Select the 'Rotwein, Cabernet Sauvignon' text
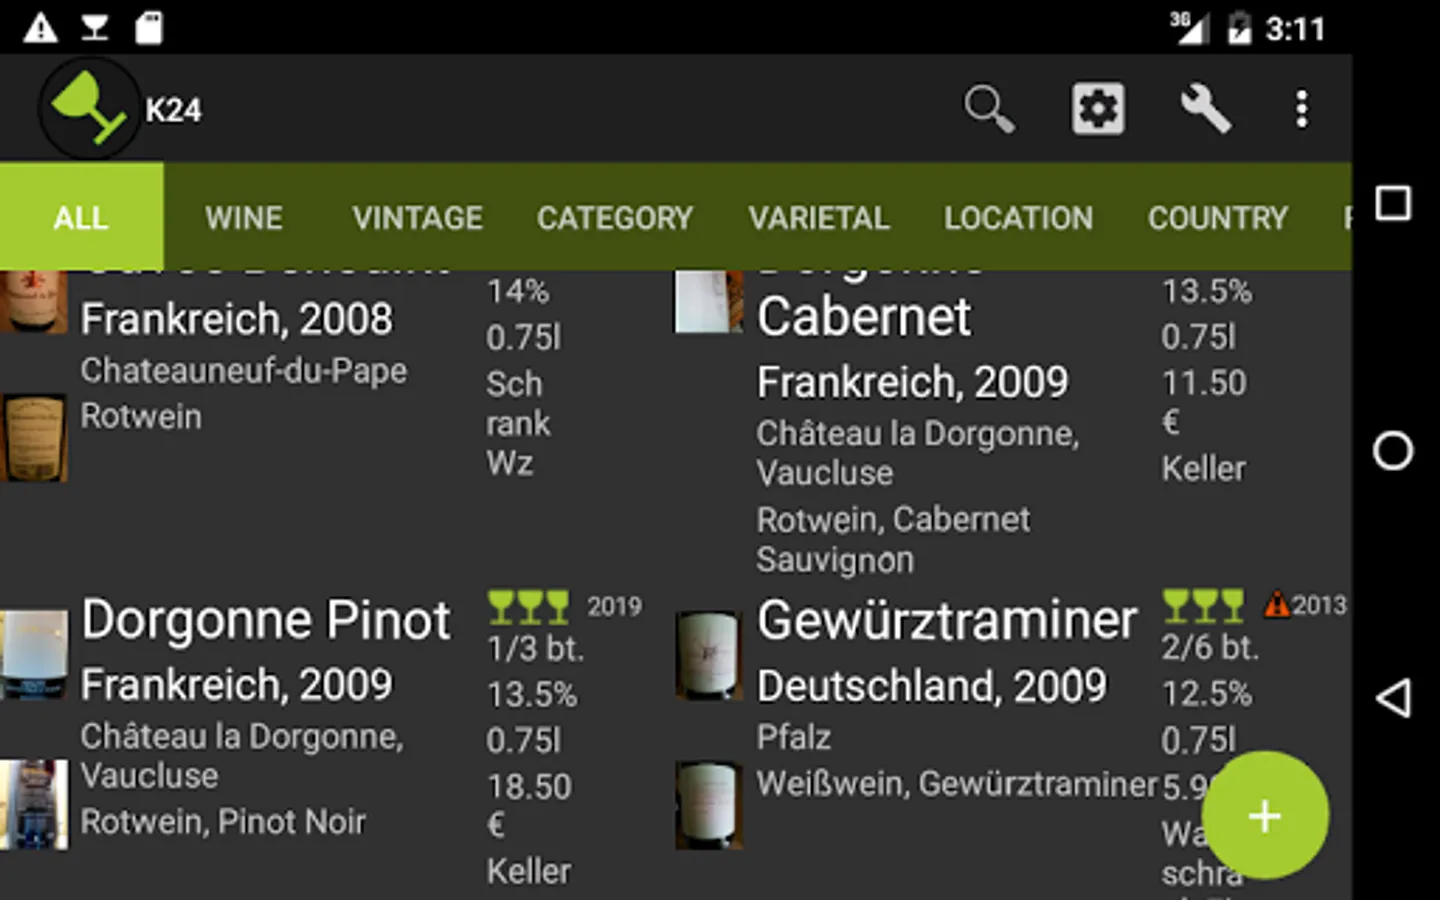Viewport: 1440px width, 900px height. click(x=893, y=540)
